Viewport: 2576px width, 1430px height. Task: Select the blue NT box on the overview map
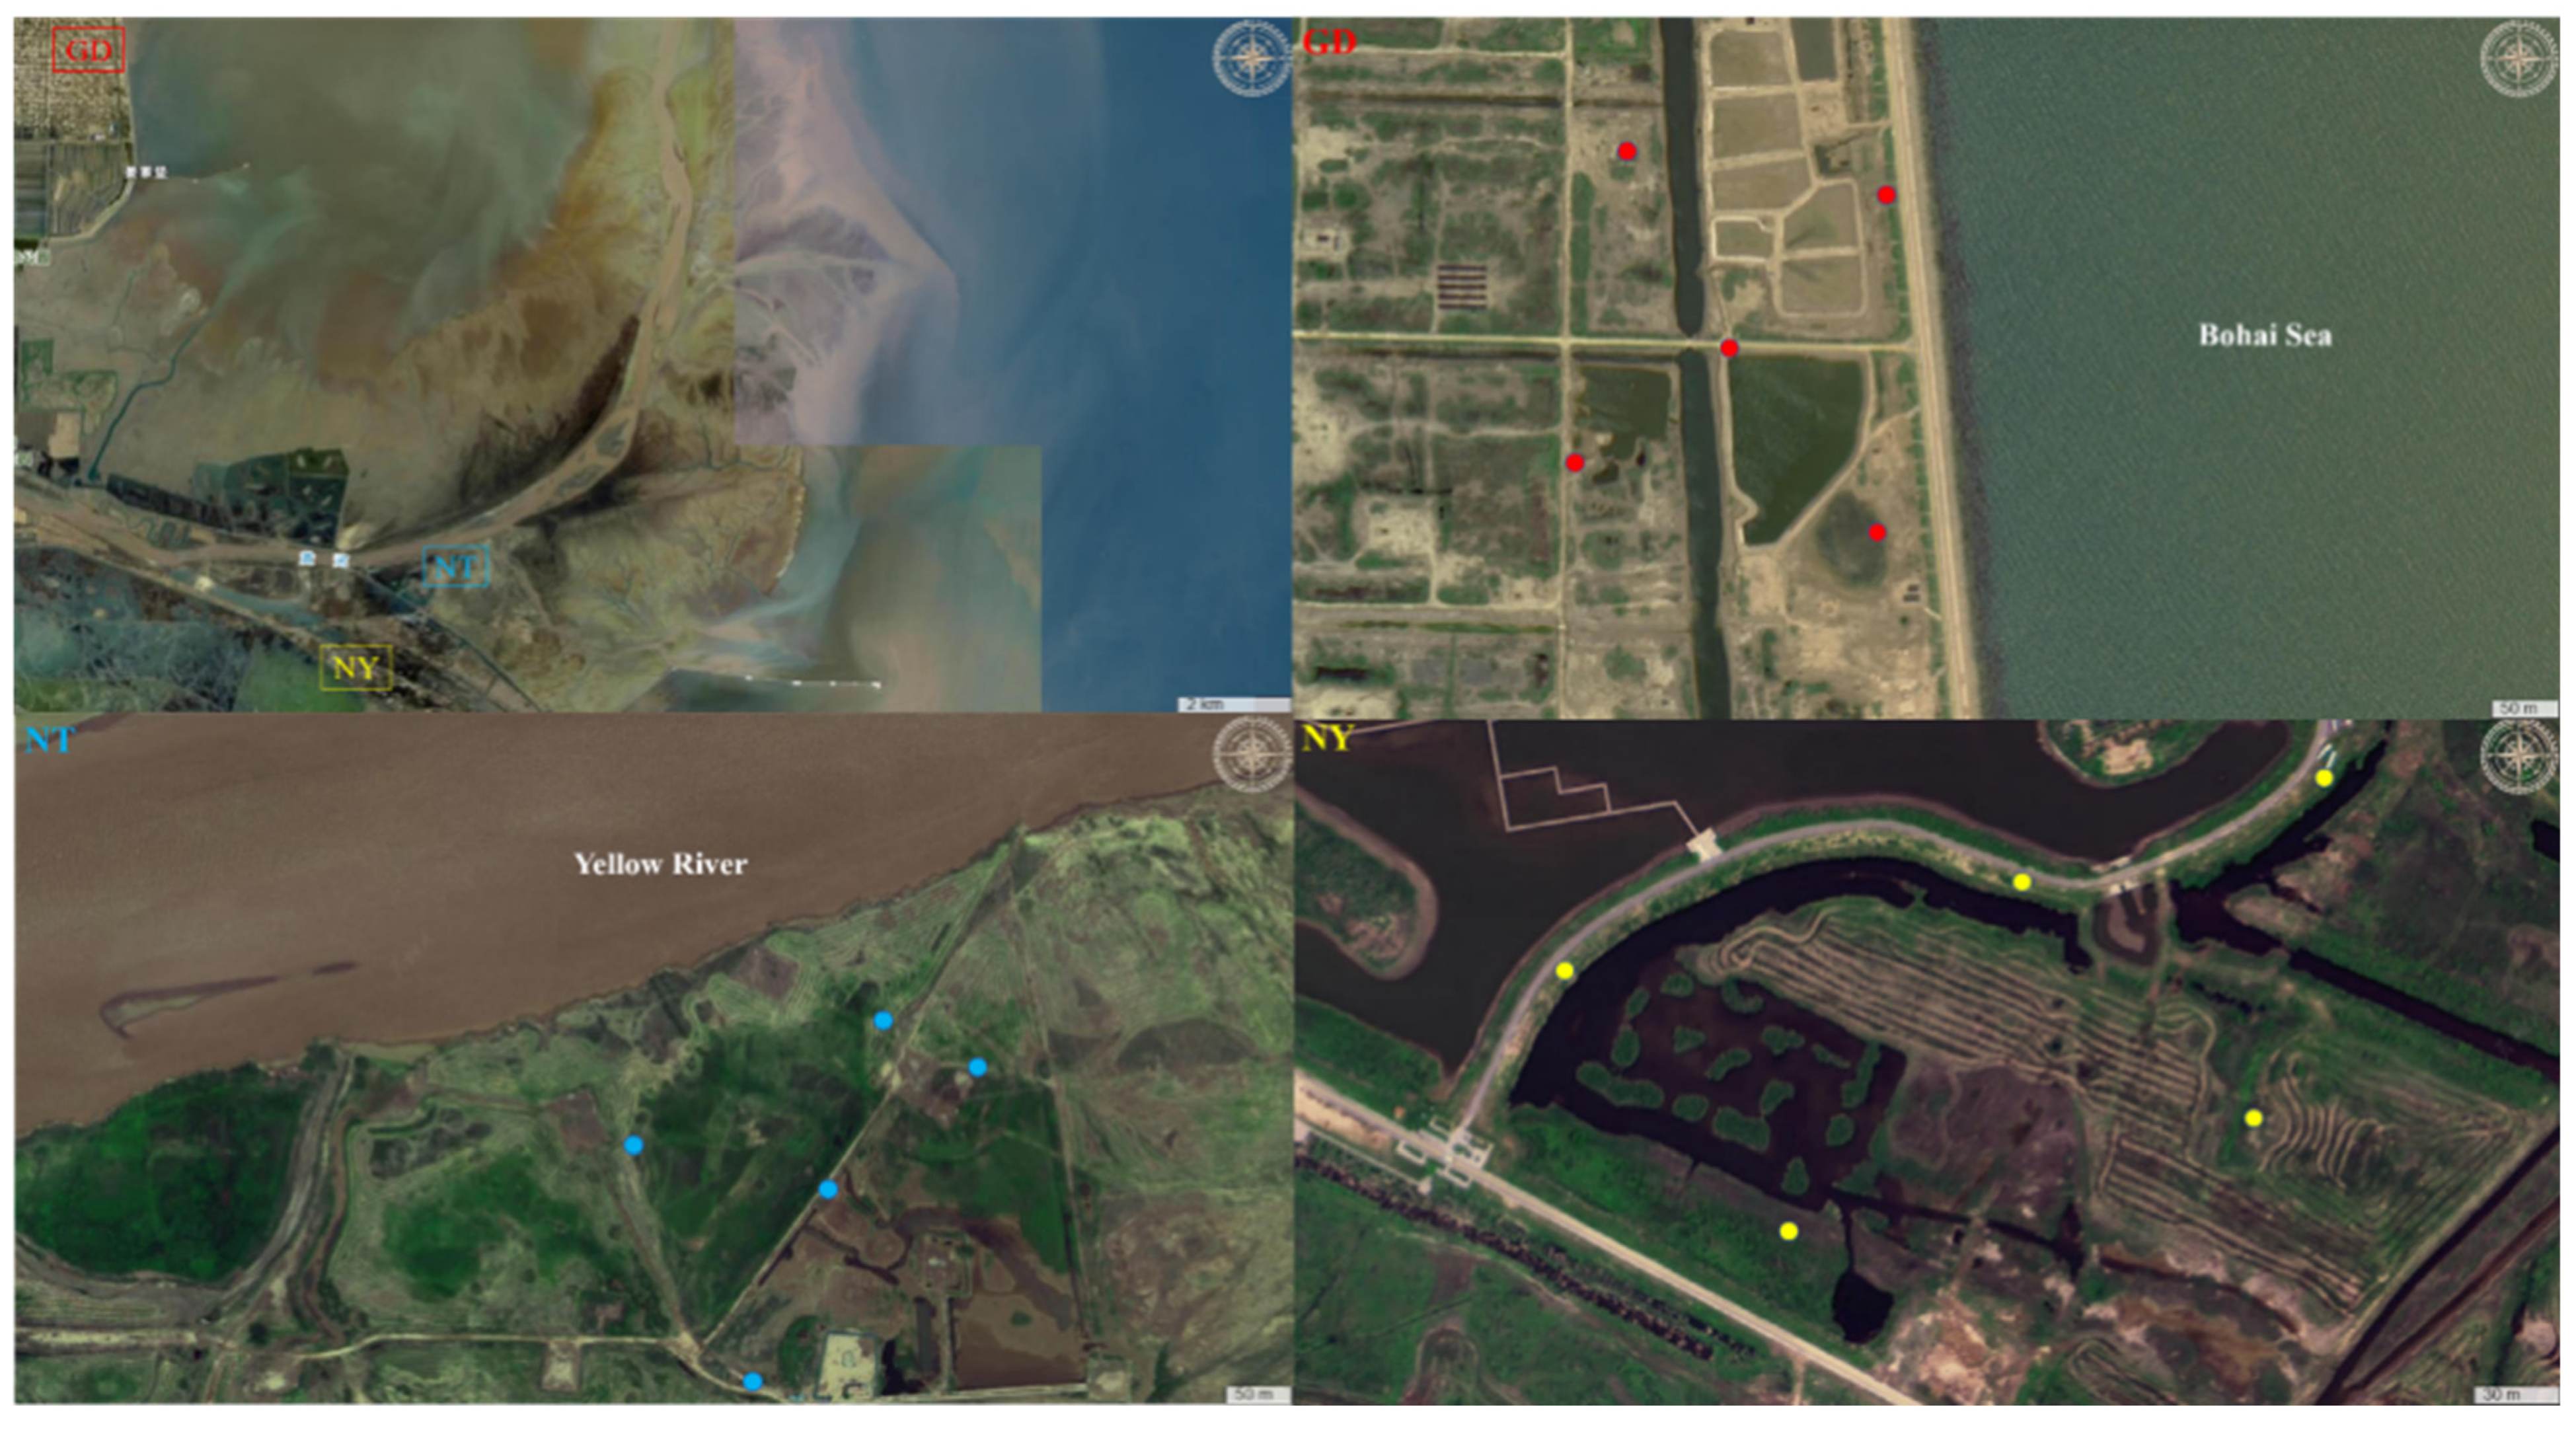pos(455,567)
